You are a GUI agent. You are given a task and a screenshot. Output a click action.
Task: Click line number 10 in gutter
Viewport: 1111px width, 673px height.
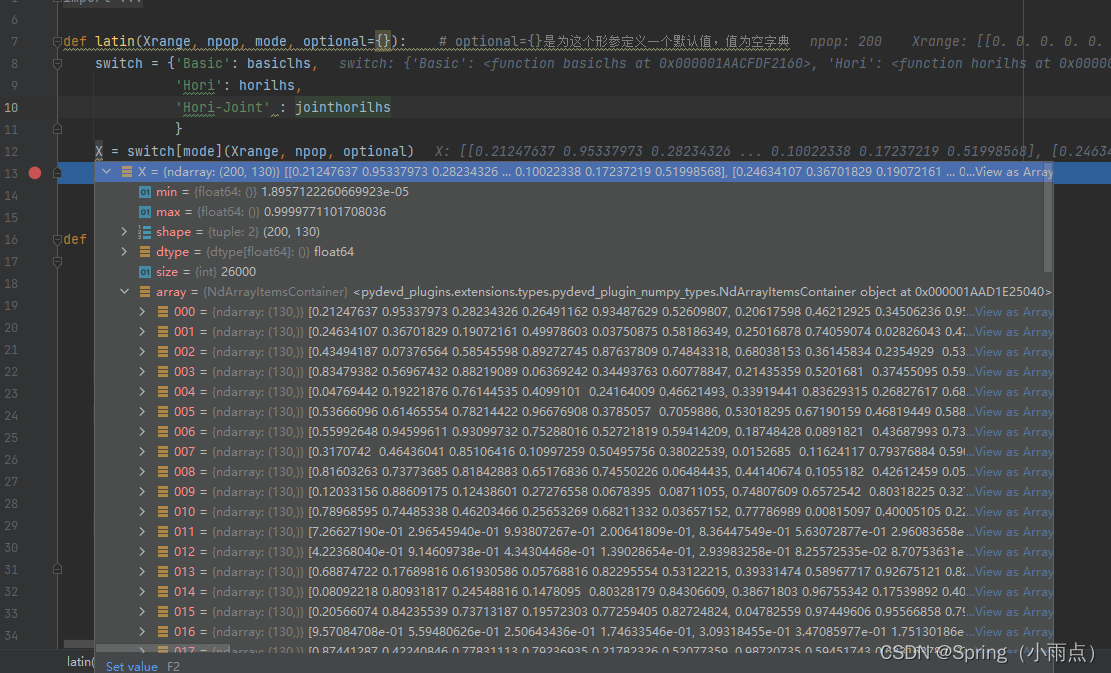pyautogui.click(x=11, y=108)
